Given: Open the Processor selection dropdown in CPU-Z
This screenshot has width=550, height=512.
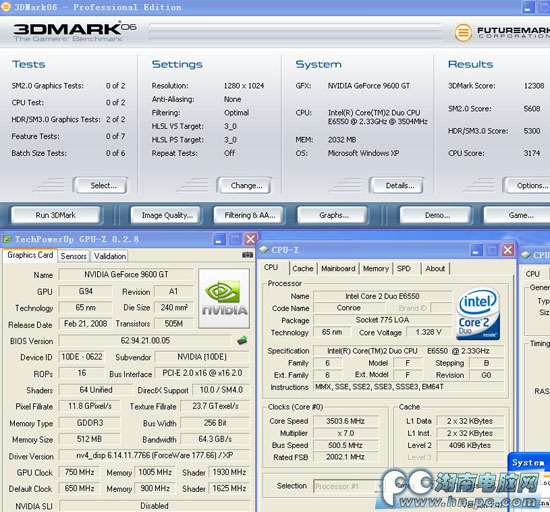Looking at the screenshot, I should [380, 486].
